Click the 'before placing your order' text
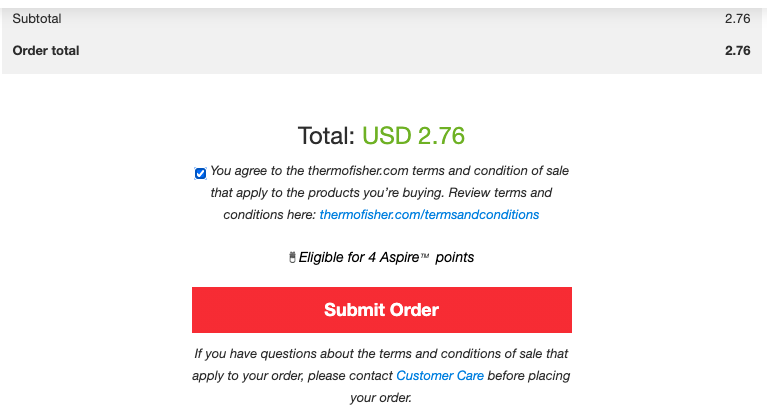This screenshot has height=408, width=767. pos(460,386)
